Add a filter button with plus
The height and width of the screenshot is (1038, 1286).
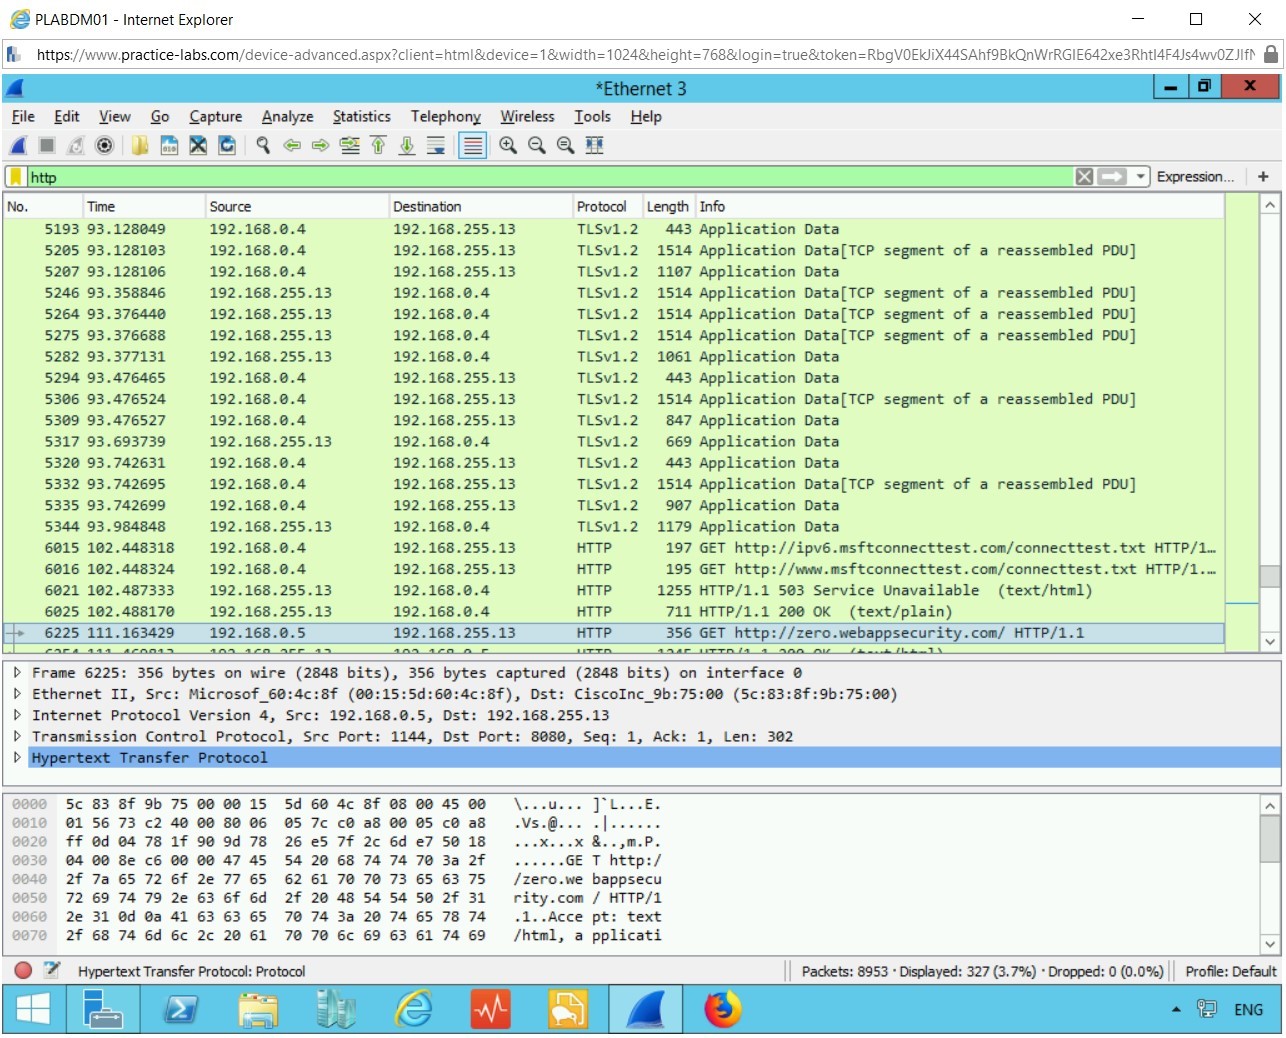click(1263, 177)
